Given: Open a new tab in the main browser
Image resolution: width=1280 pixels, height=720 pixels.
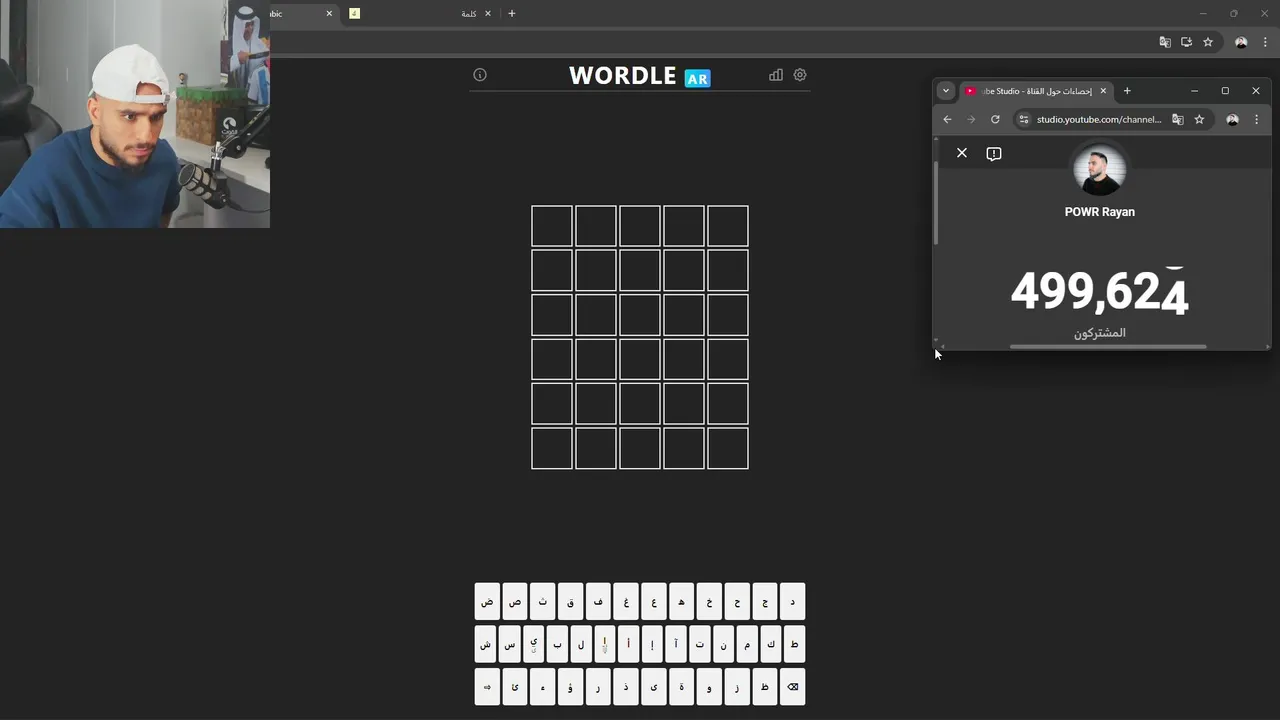Looking at the screenshot, I should tap(512, 13).
